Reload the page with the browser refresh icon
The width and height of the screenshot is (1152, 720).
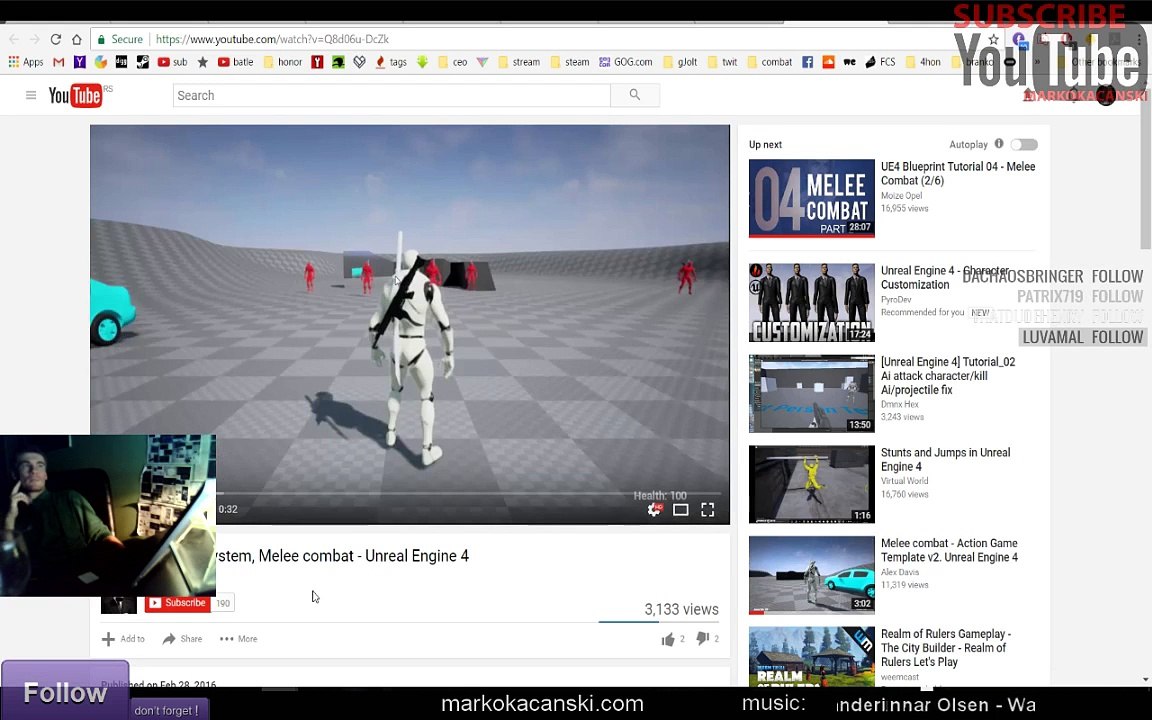[x=55, y=39]
